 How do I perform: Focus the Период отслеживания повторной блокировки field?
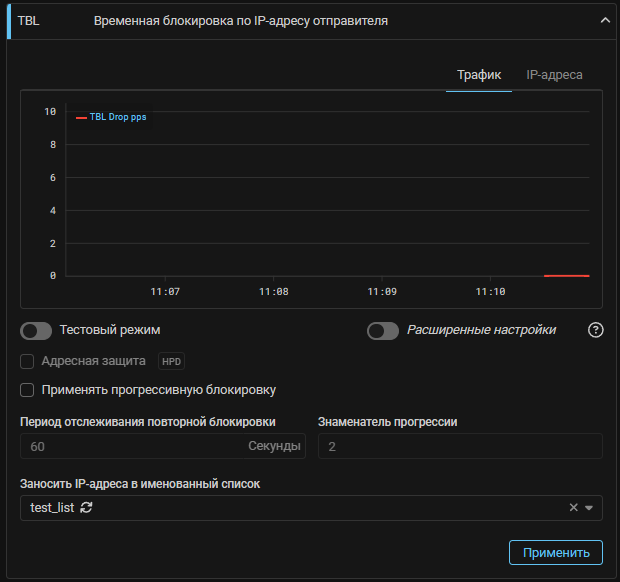135,446
